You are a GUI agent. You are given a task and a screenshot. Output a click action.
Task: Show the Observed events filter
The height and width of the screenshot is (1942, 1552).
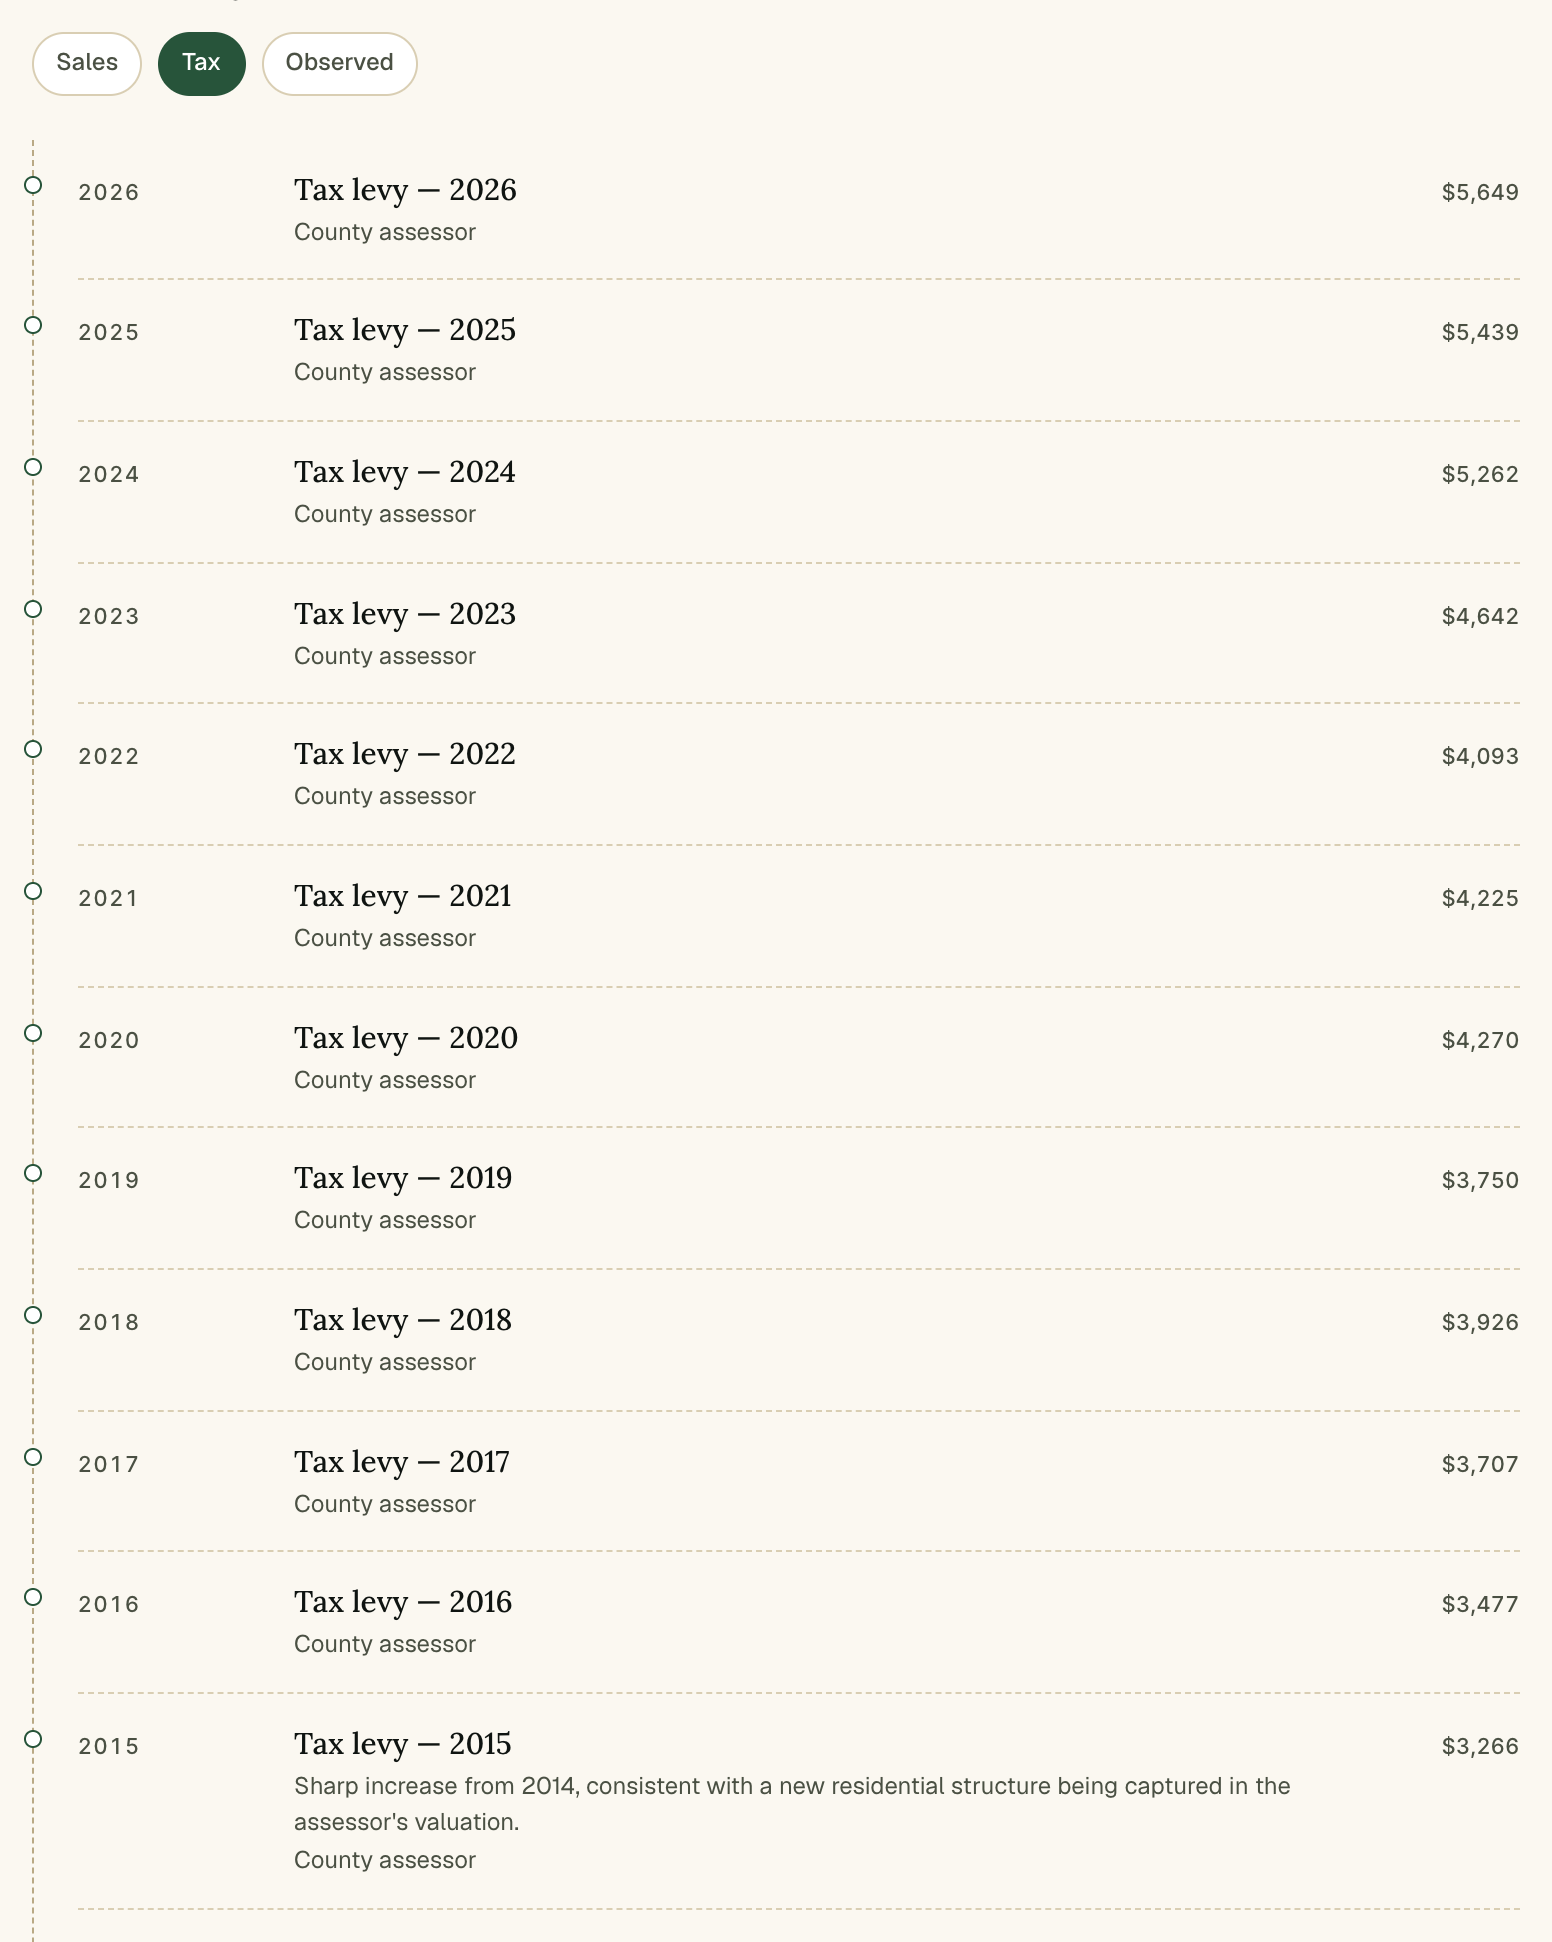pos(339,64)
